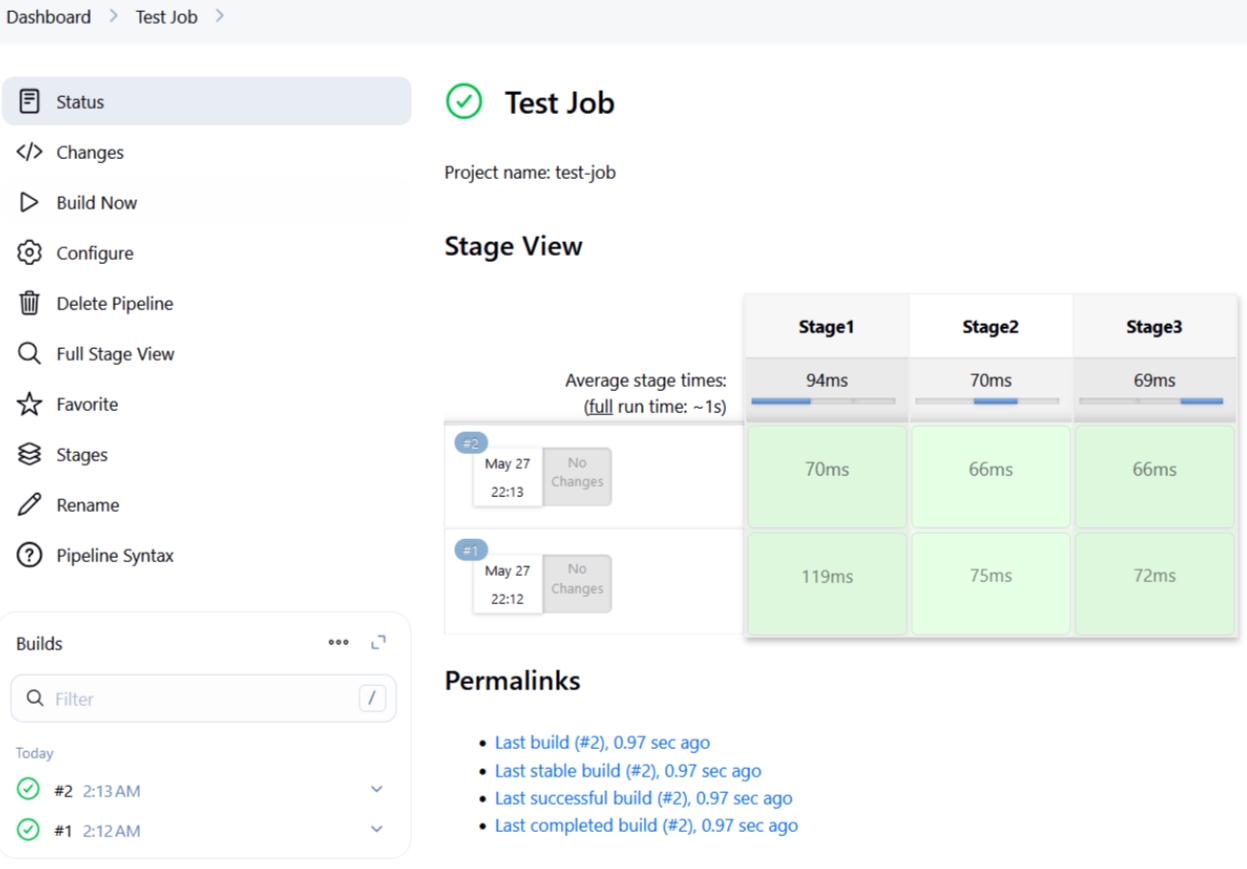Image resolution: width=1247 pixels, height=869 pixels.
Task: Click the Configure gear icon
Action: click(x=29, y=253)
